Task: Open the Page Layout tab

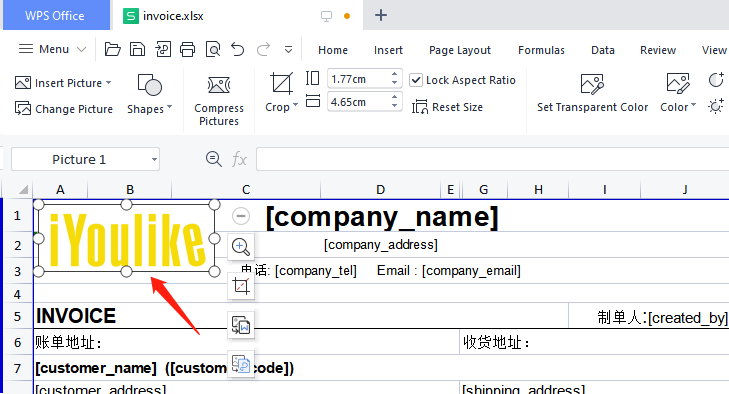Action: [460, 50]
